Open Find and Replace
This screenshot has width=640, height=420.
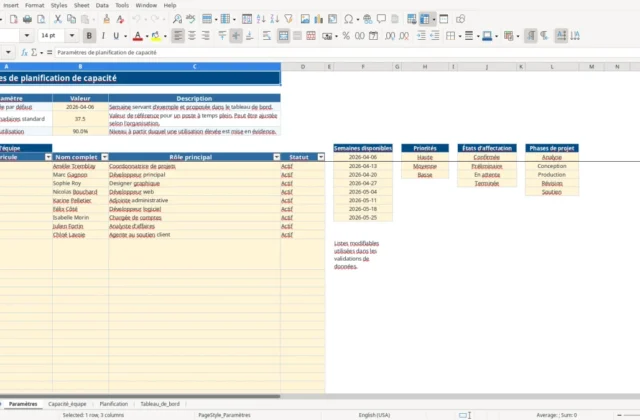(x=177, y=19)
